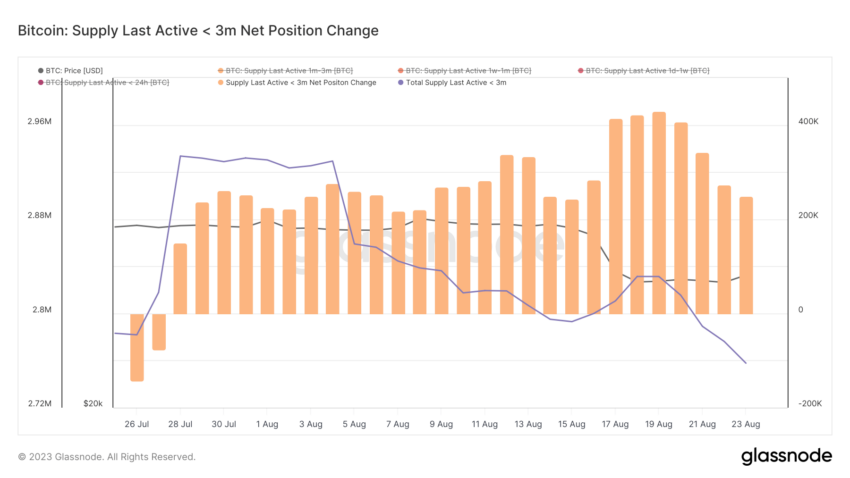
Task: Select the tallest orange bar on 19 Aug
Action: [x=659, y=213]
